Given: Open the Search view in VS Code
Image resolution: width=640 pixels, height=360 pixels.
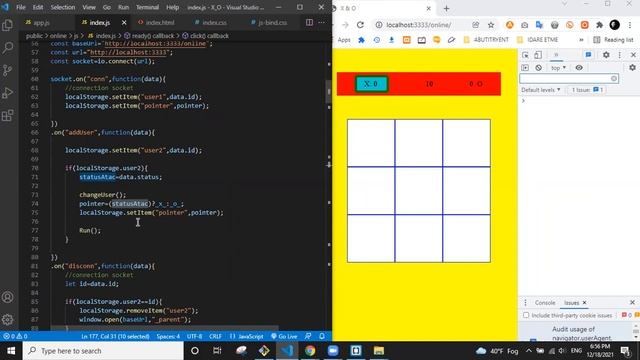Looking at the screenshot, I should coord(7,48).
